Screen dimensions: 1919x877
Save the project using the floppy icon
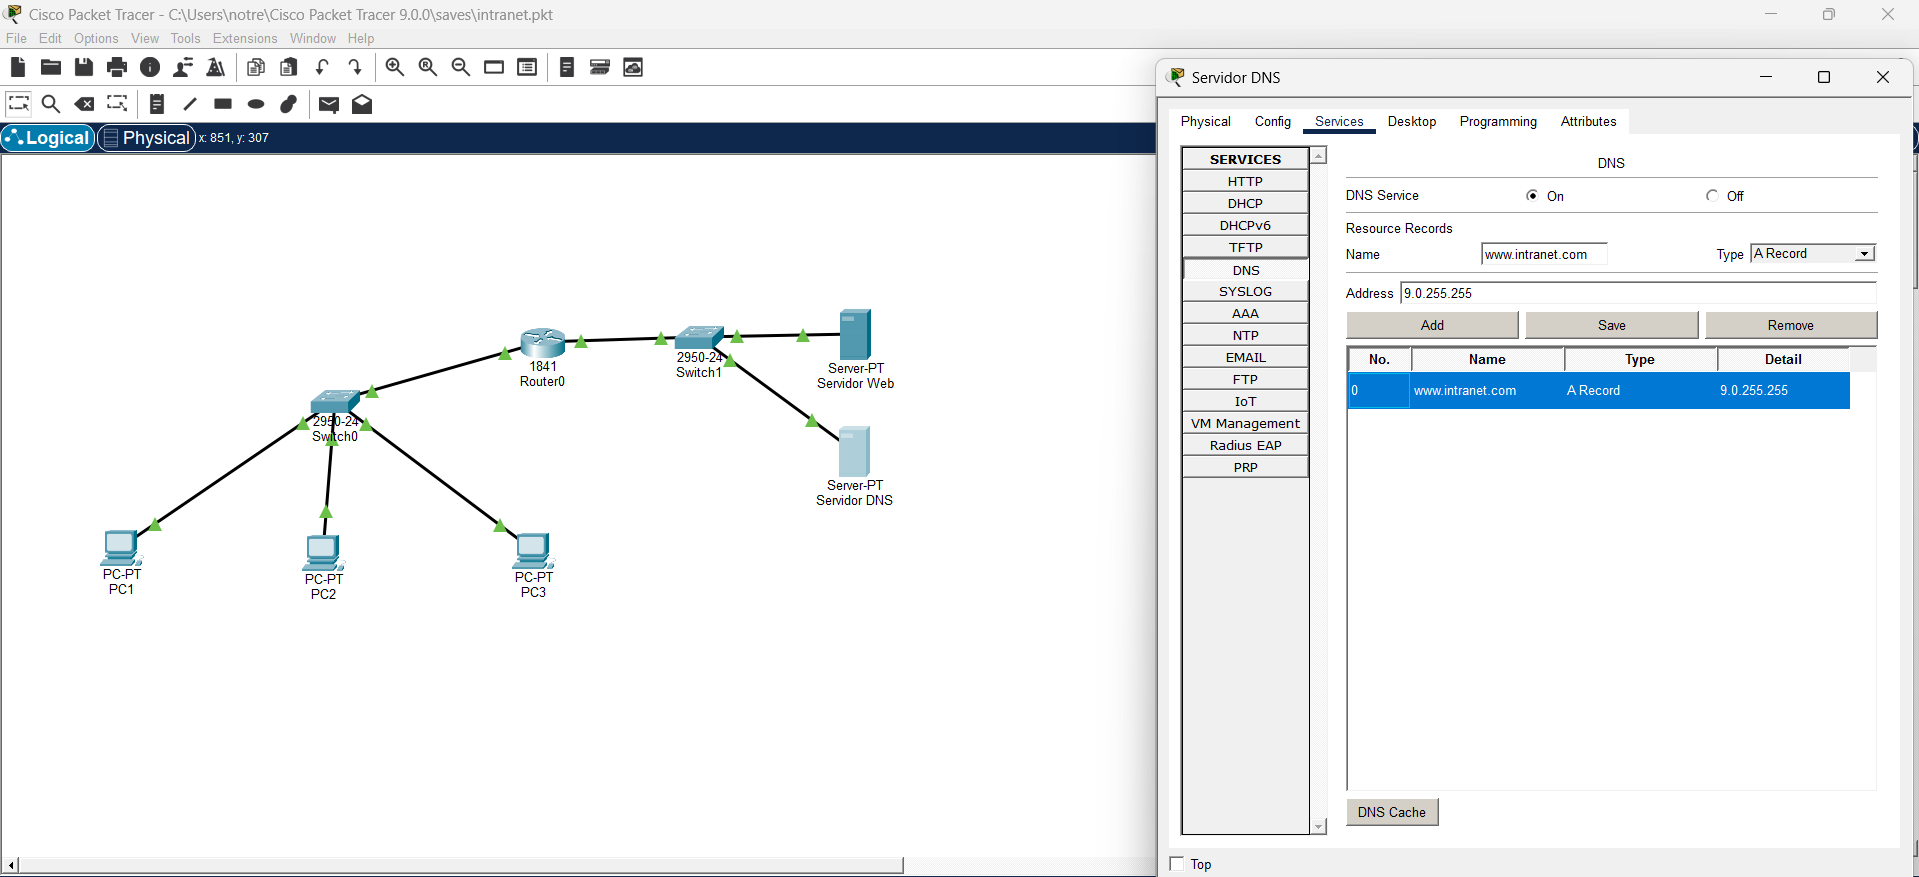(84, 67)
